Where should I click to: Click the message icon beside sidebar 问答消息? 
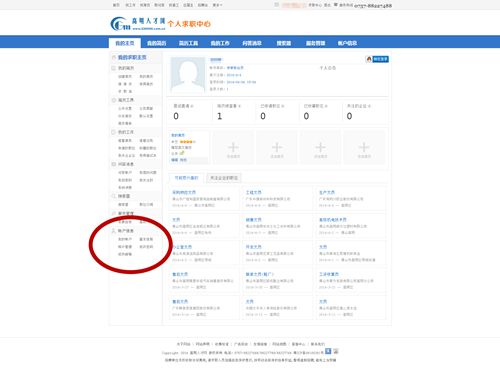(x=114, y=164)
